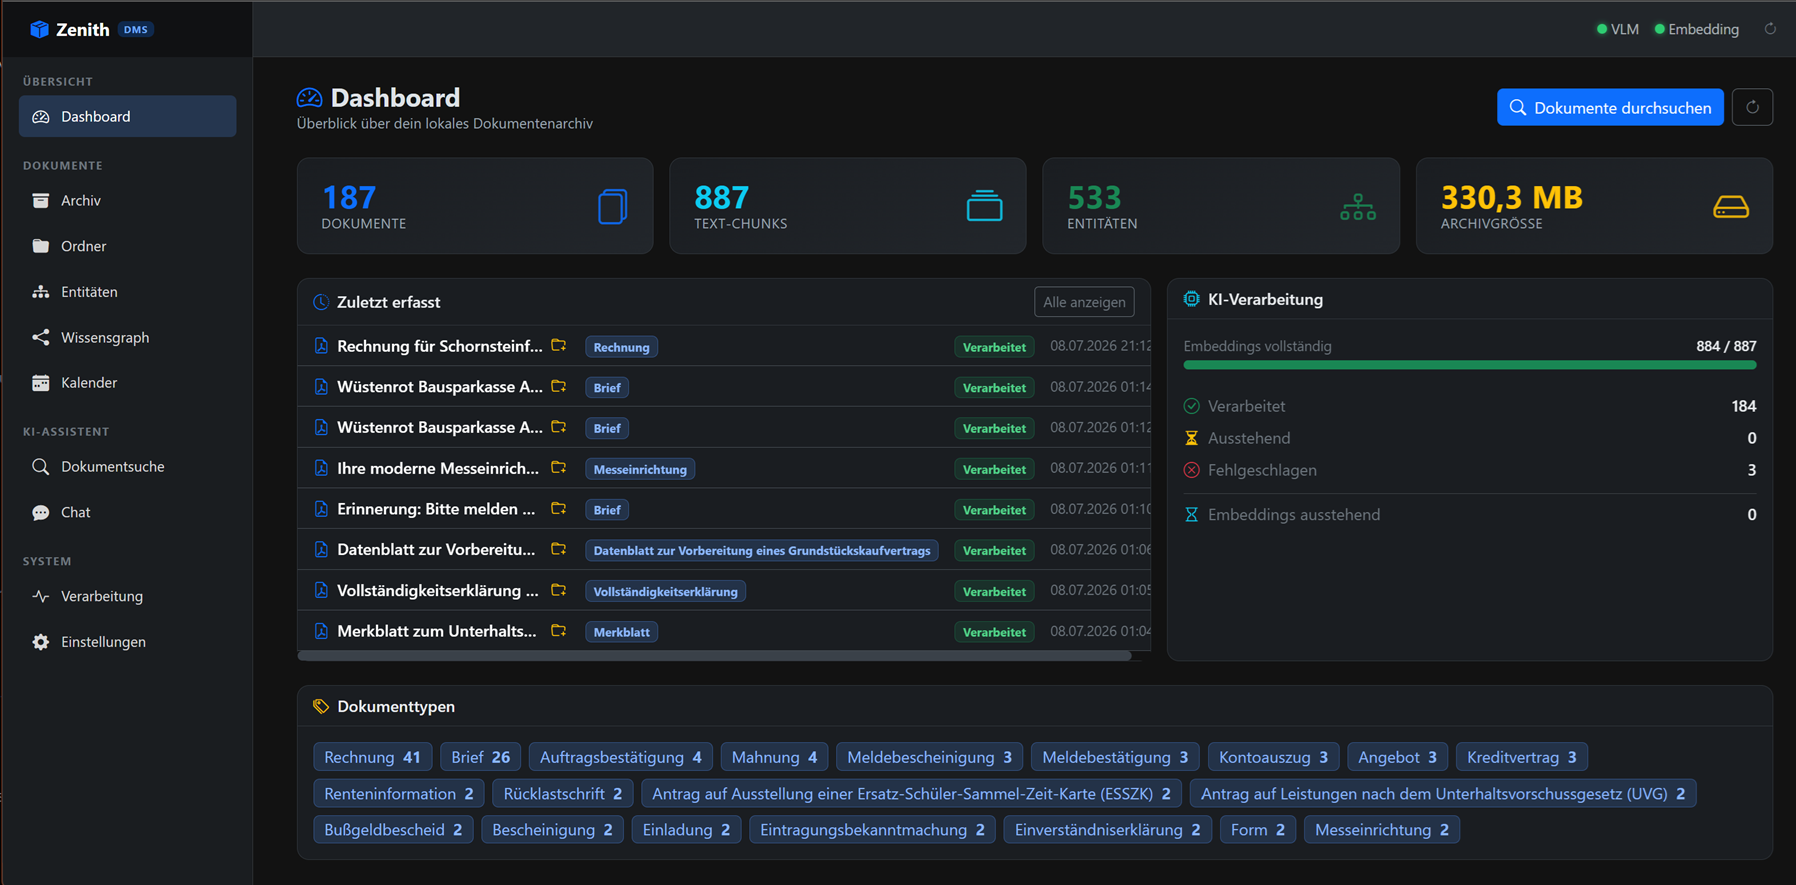This screenshot has height=885, width=1796.
Task: Select the Form 2 type tag
Action: click(1258, 829)
